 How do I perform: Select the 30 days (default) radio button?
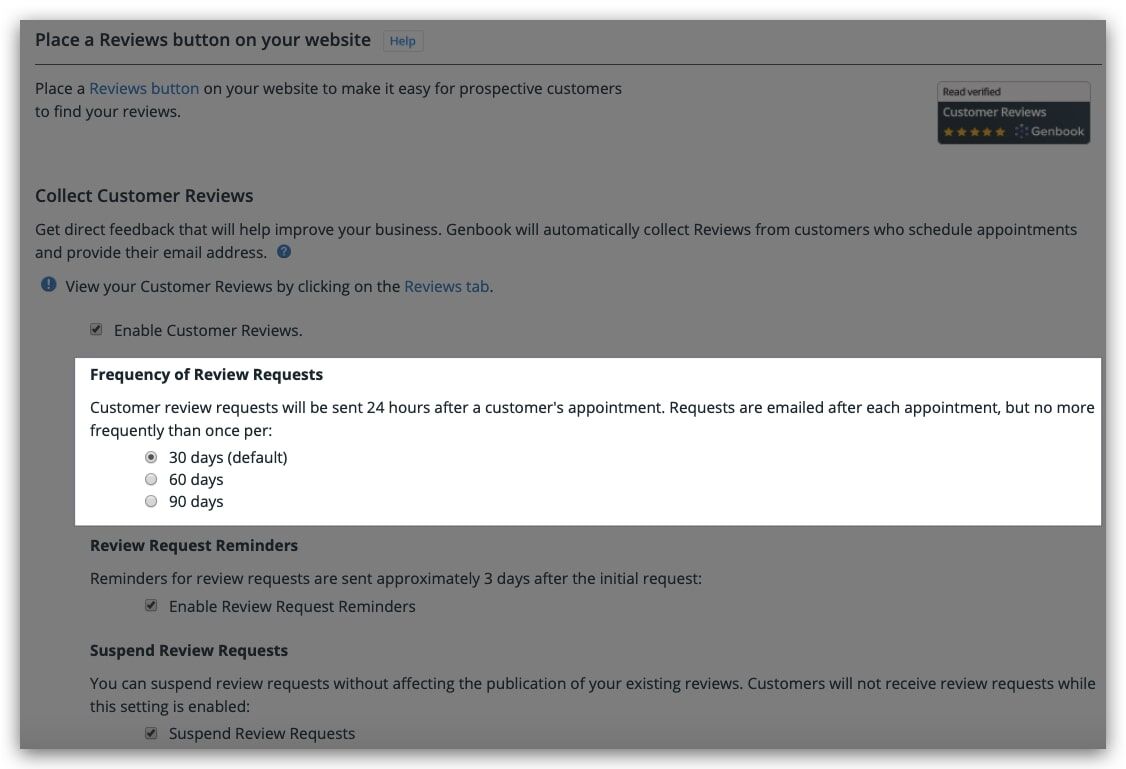pos(151,457)
